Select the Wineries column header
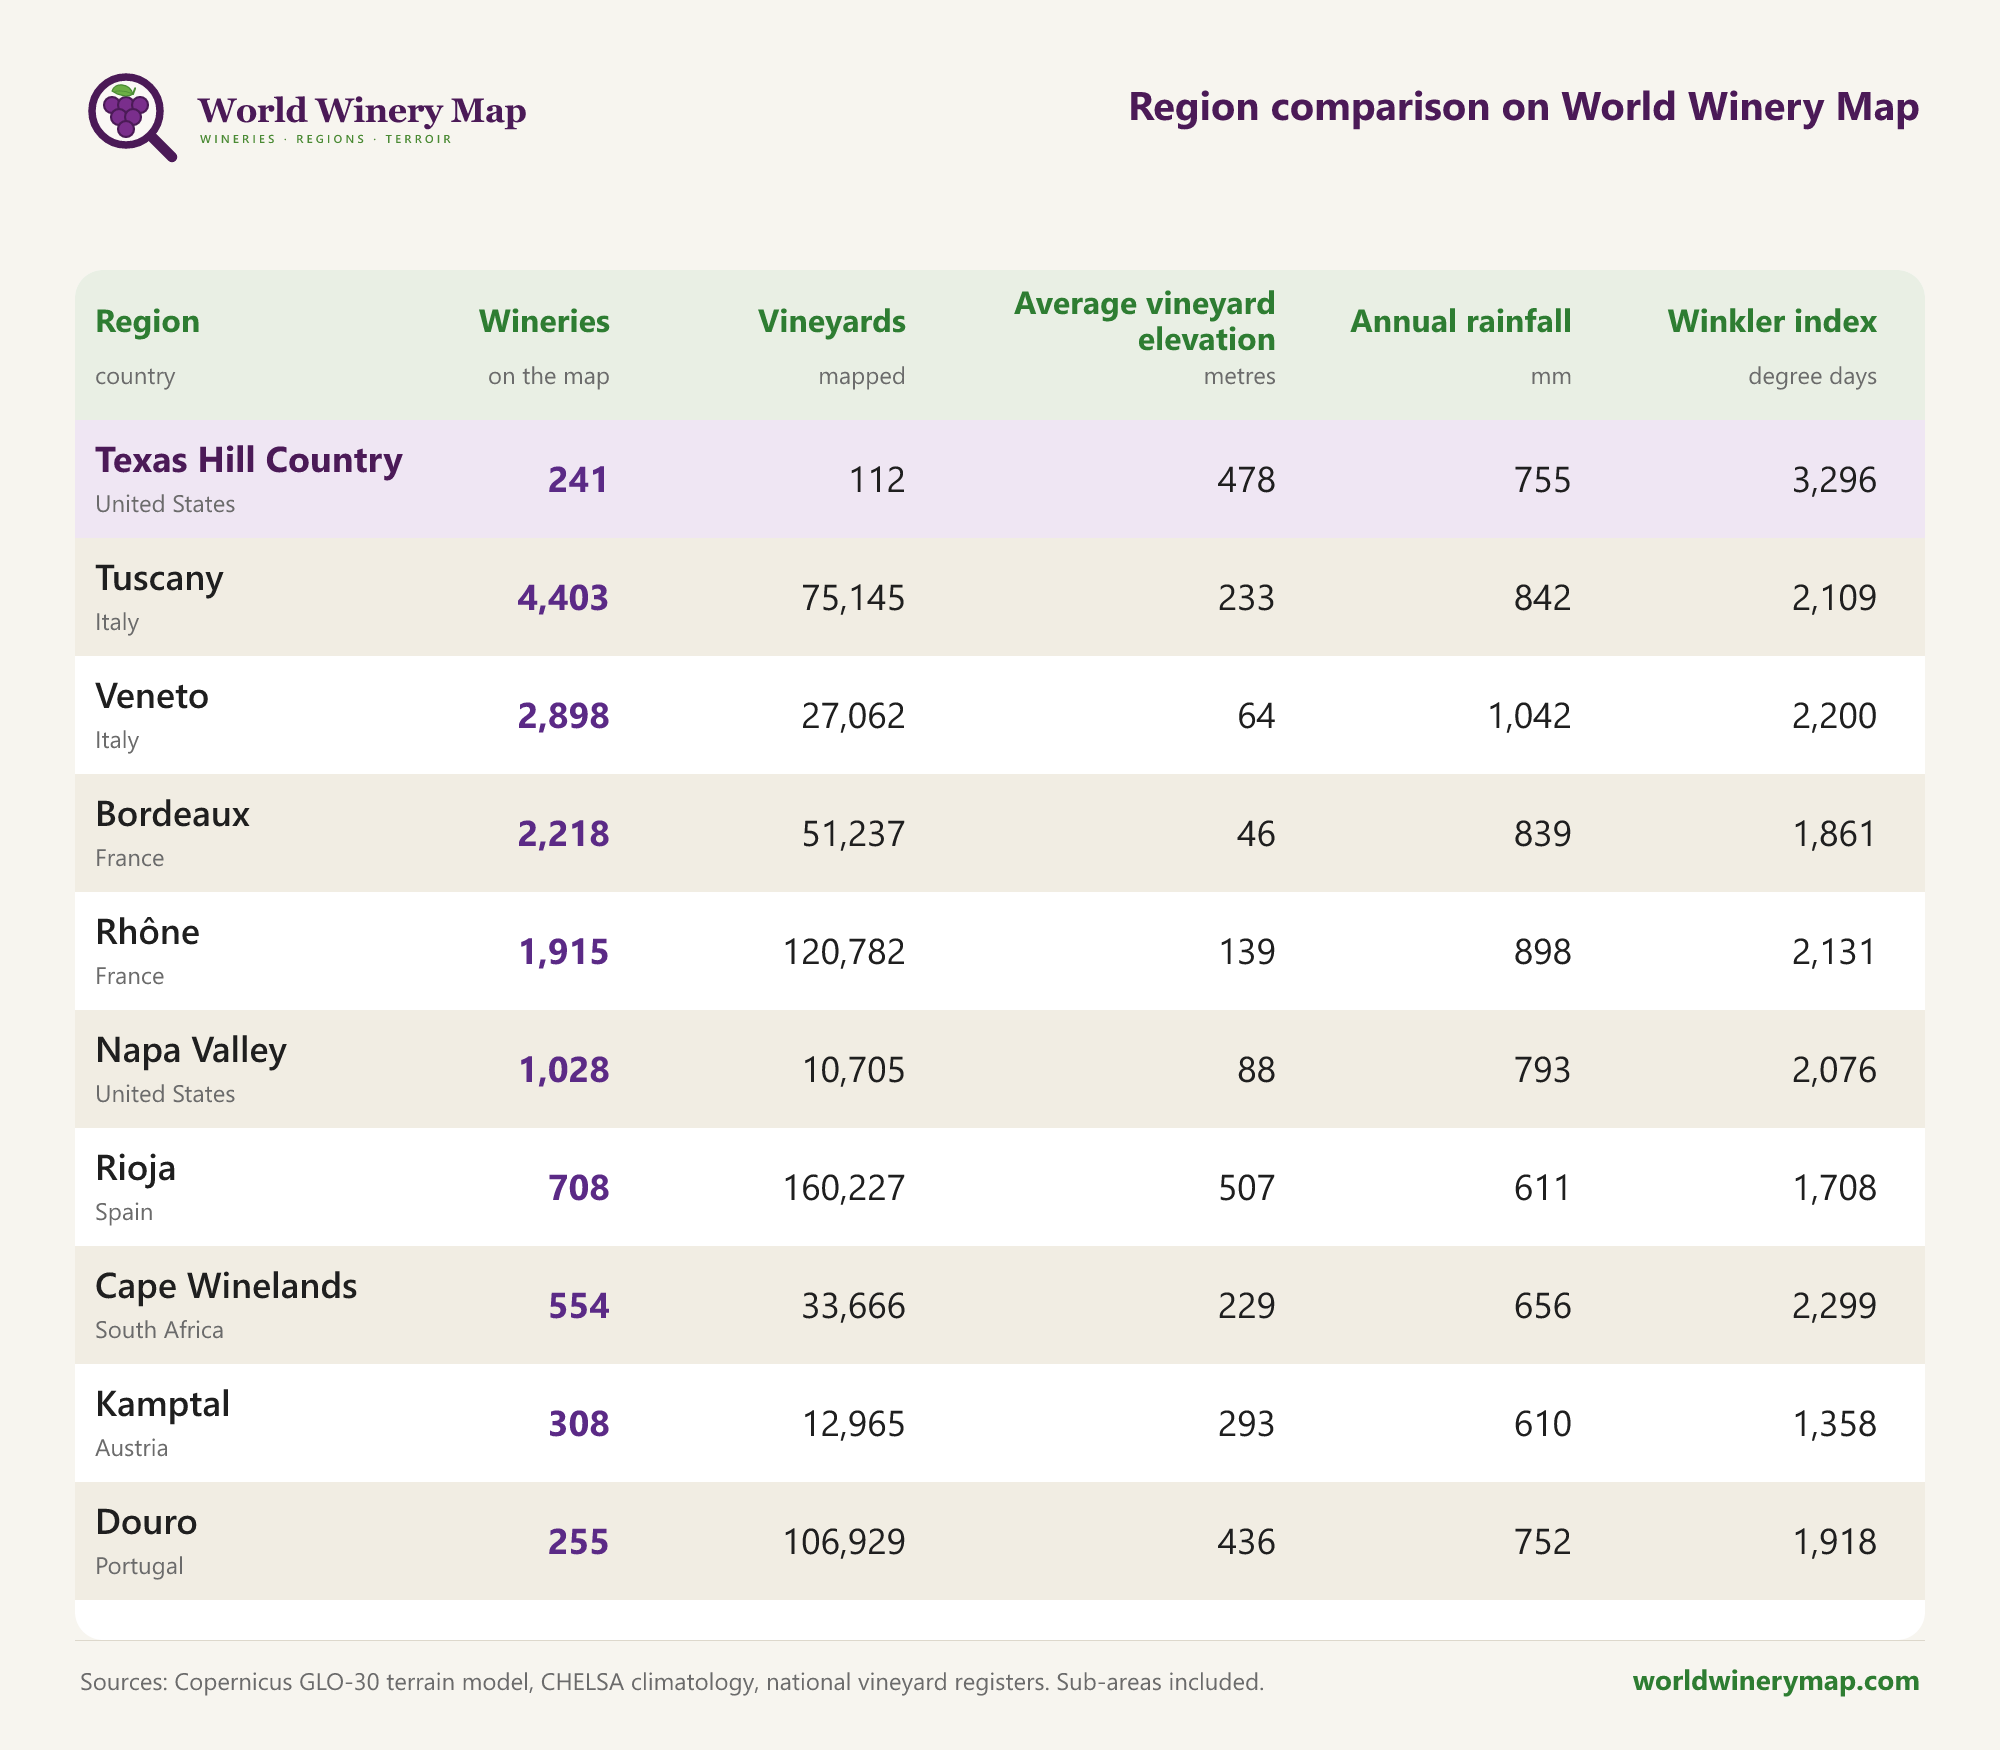2000x1750 pixels. 544,322
